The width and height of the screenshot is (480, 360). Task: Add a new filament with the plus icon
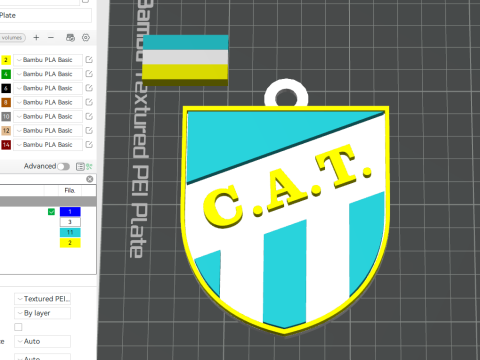[36, 38]
